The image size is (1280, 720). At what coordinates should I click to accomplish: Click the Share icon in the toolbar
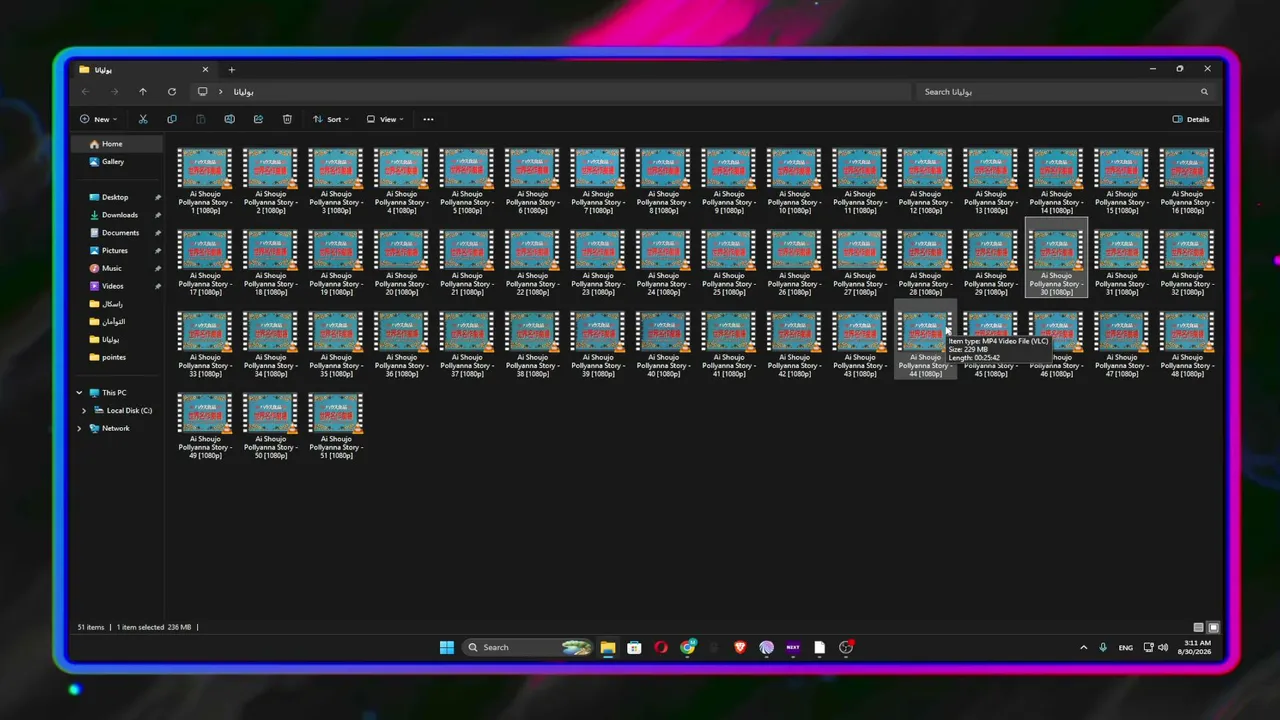pyautogui.click(x=258, y=119)
